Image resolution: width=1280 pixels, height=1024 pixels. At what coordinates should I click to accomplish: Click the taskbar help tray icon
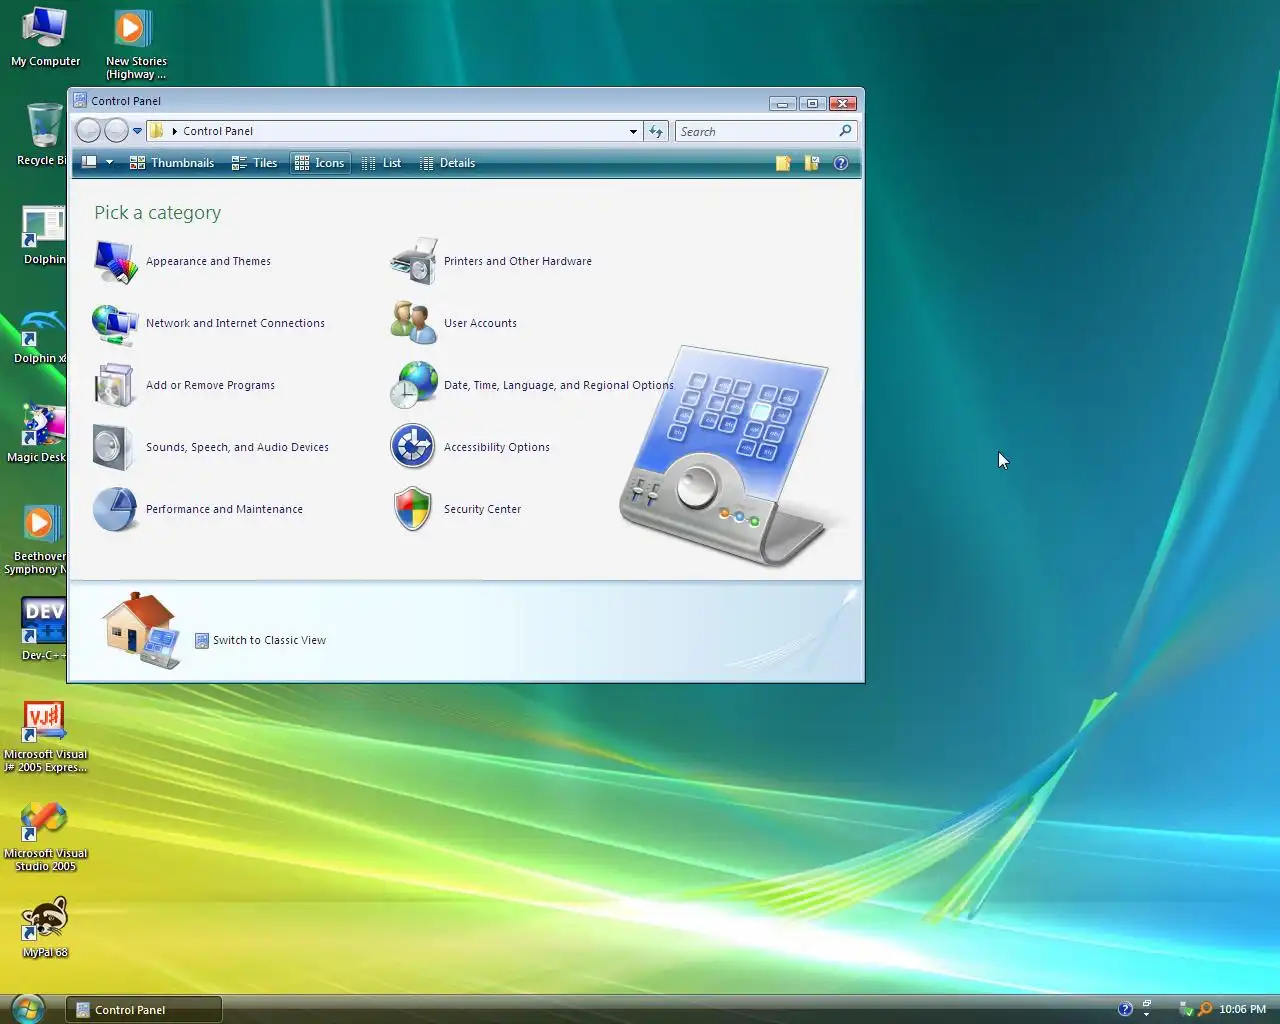(x=1125, y=1009)
